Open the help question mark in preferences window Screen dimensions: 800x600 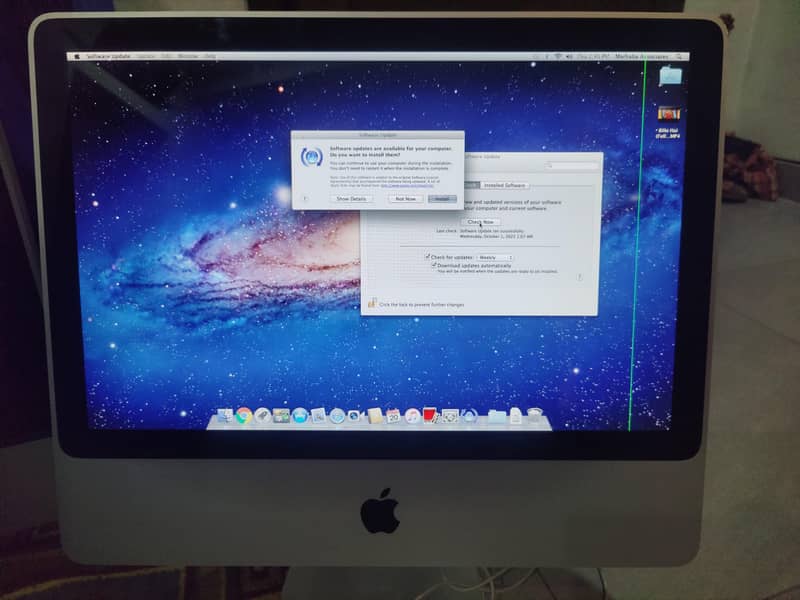coord(579,278)
